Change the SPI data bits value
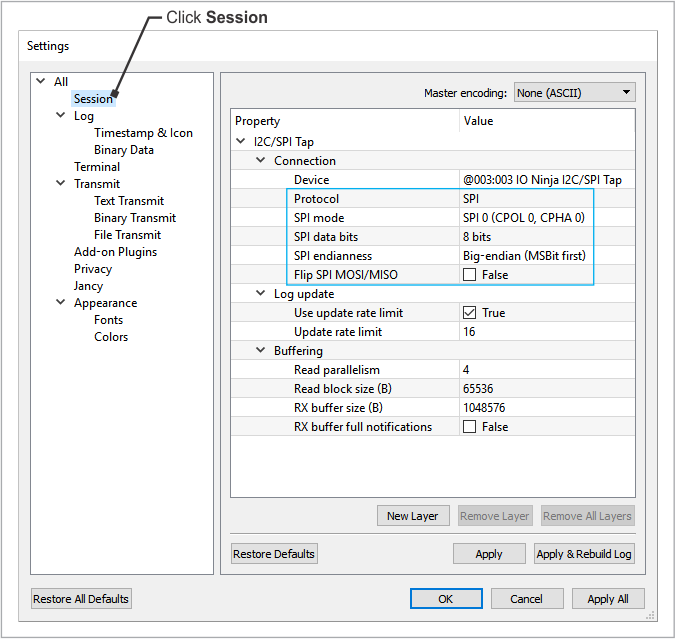This screenshot has width=675, height=639. pyautogui.click(x=547, y=236)
